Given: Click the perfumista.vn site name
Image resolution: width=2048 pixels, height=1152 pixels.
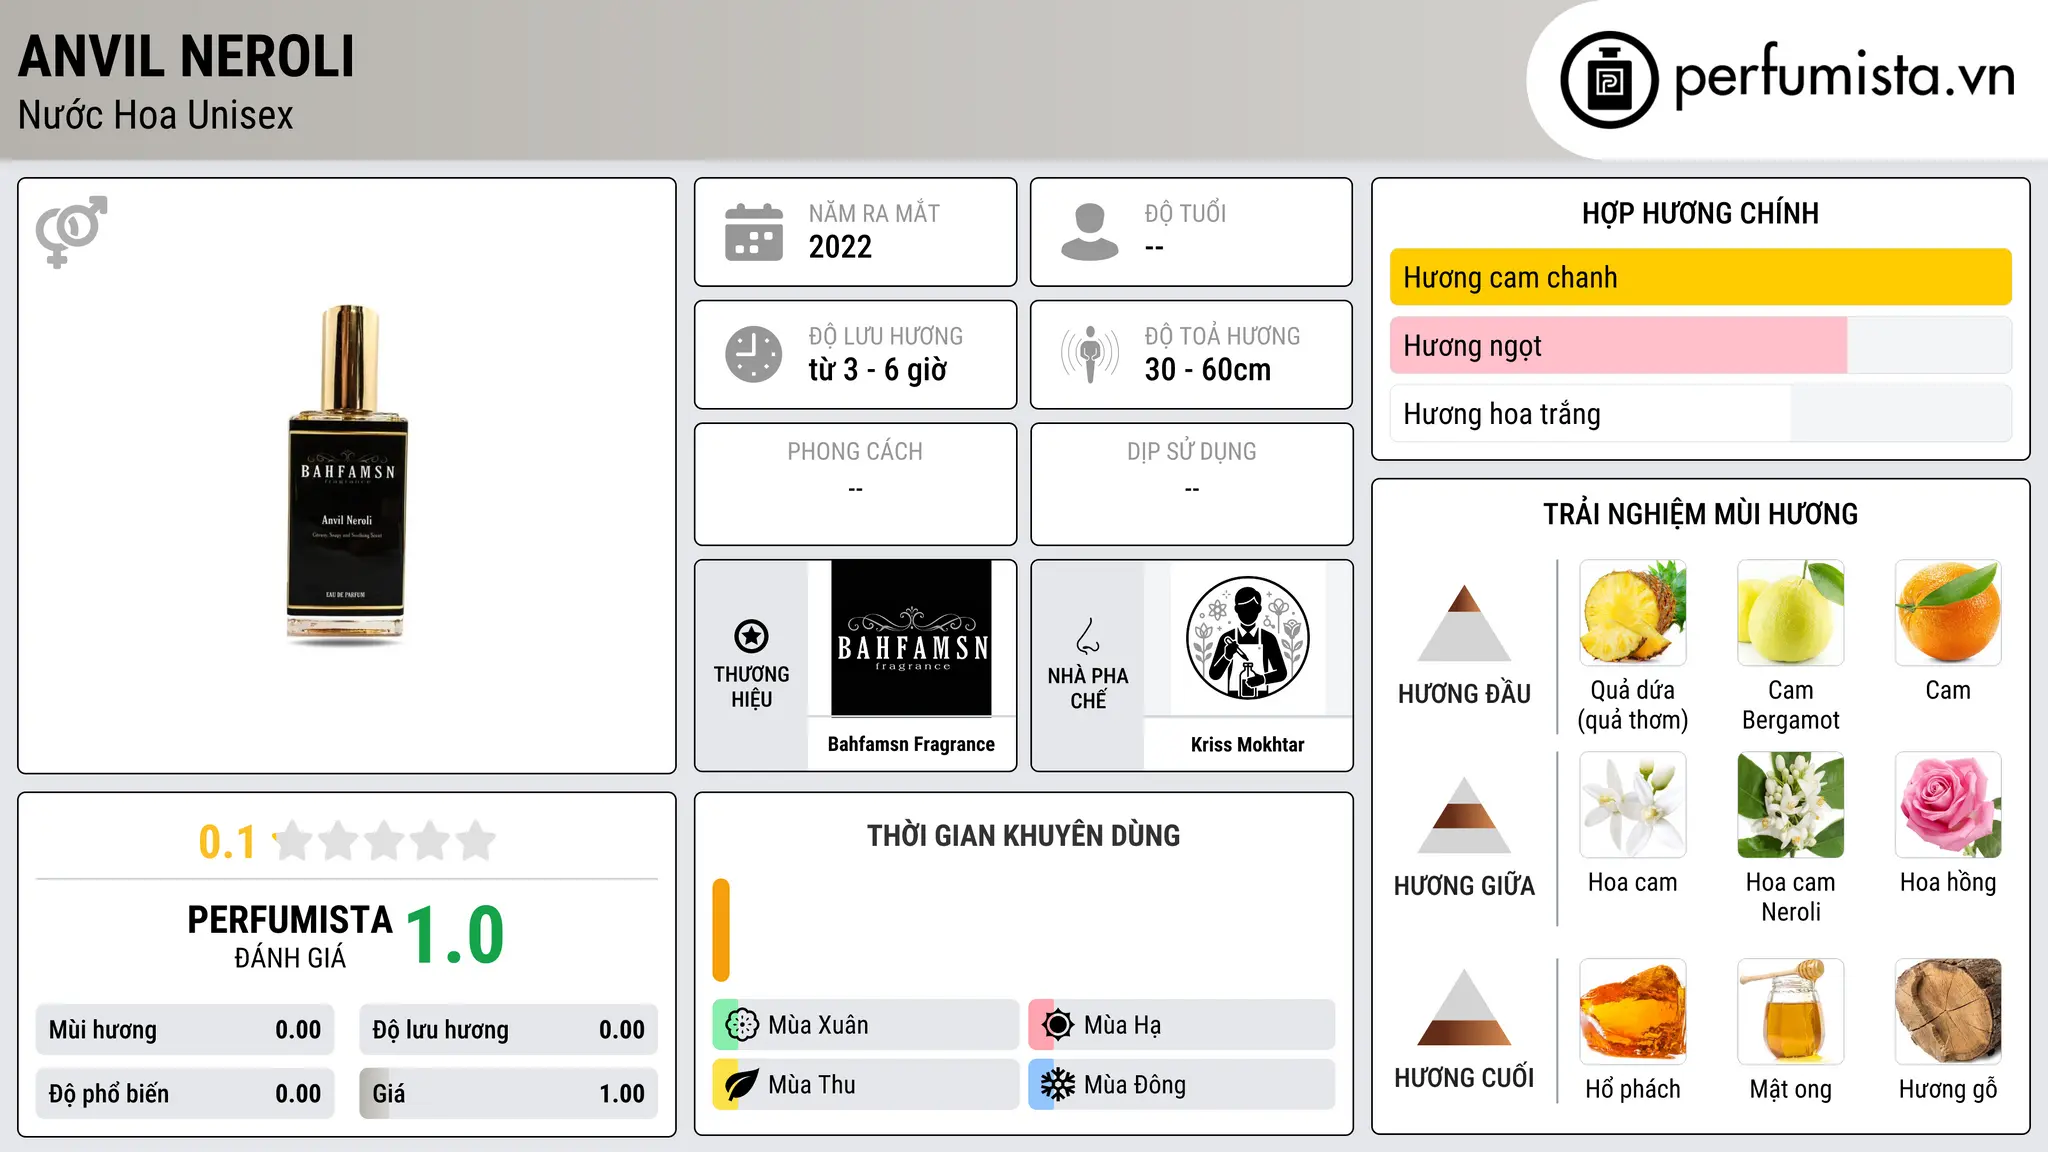Looking at the screenshot, I should pyautogui.click(x=1845, y=77).
